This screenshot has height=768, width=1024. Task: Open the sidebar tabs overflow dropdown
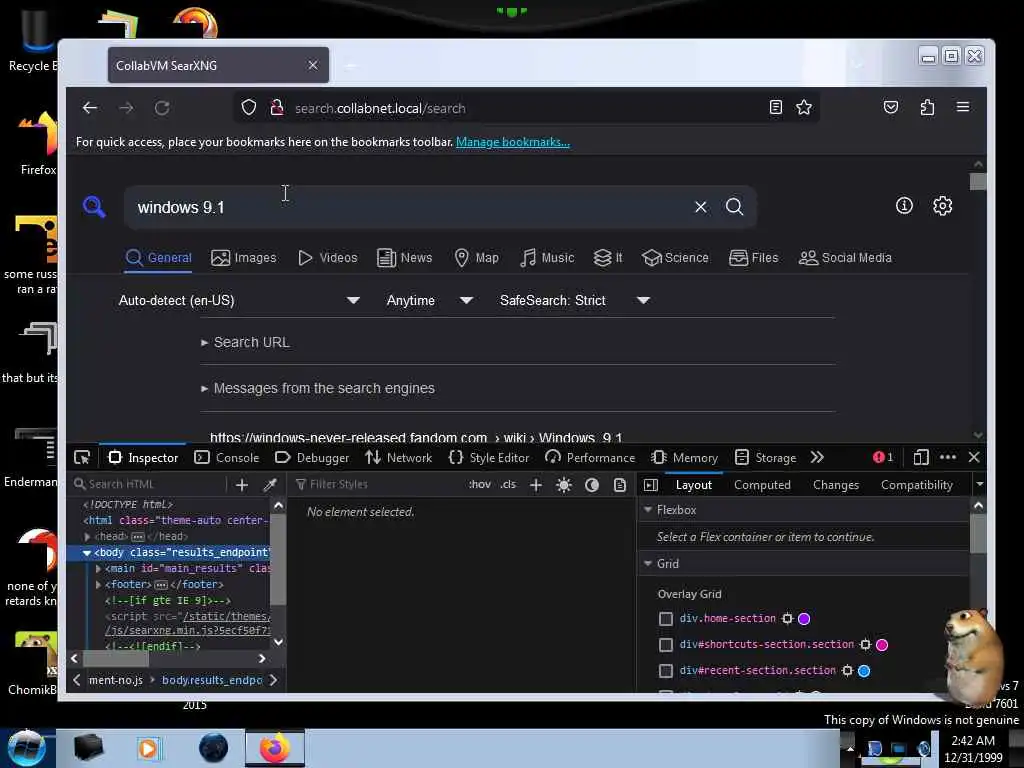979,485
